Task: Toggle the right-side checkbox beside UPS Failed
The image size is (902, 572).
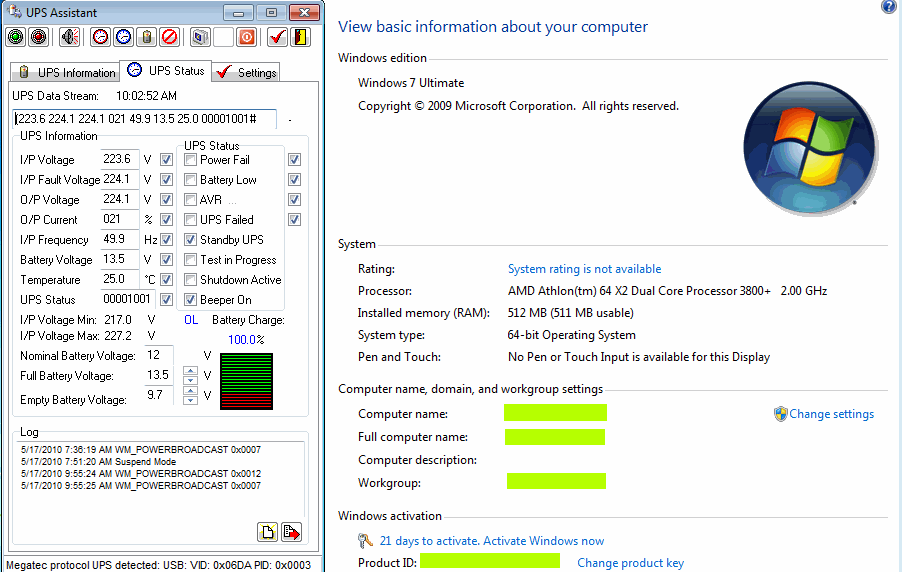Action: click(295, 220)
